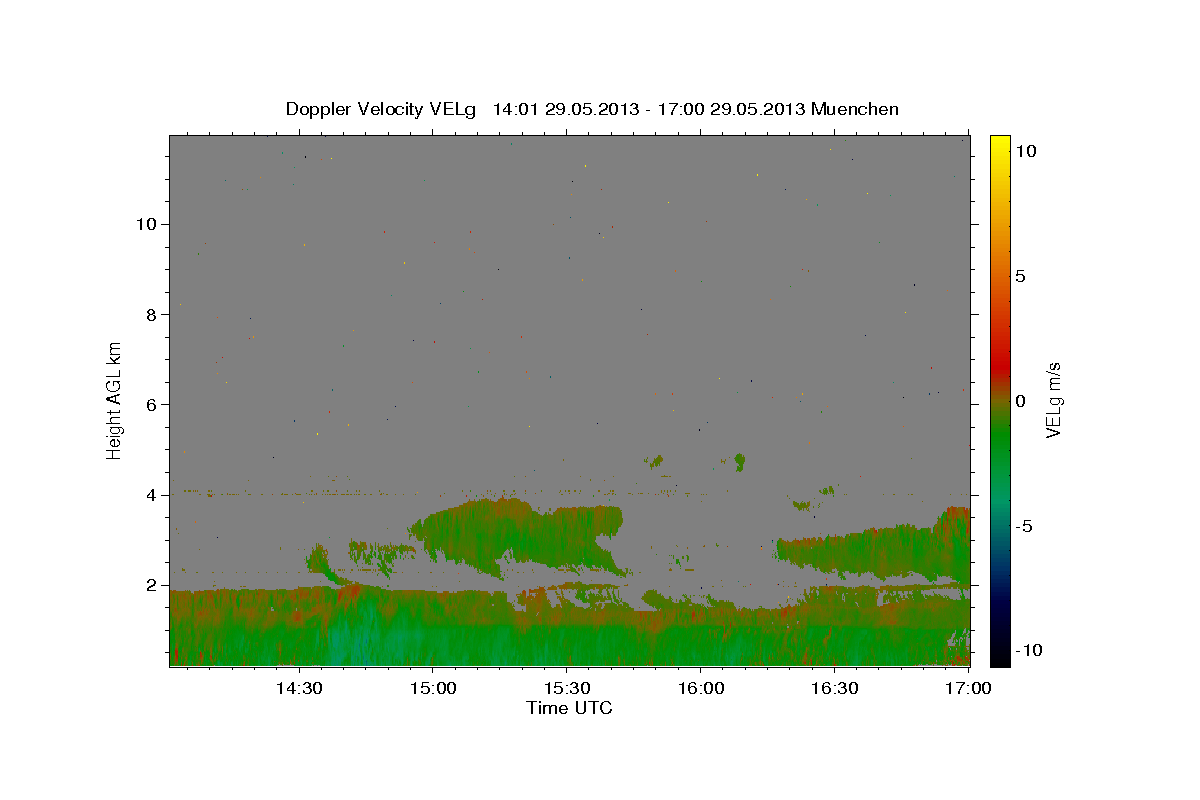This screenshot has height=800, width=1200.
Task: Click the large cloud echo near 15:15
Action: 515,535
